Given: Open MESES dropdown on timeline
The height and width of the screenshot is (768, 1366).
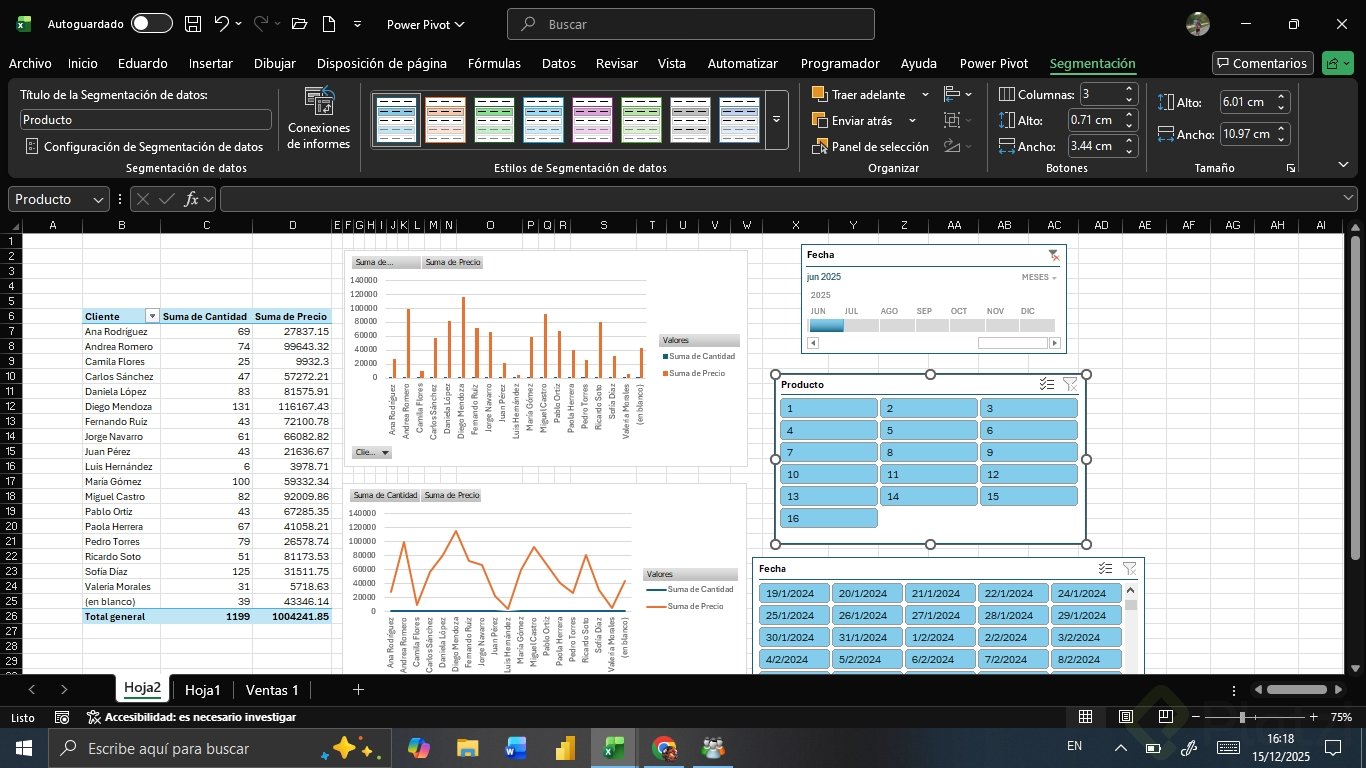Looking at the screenshot, I should click(x=1039, y=277).
